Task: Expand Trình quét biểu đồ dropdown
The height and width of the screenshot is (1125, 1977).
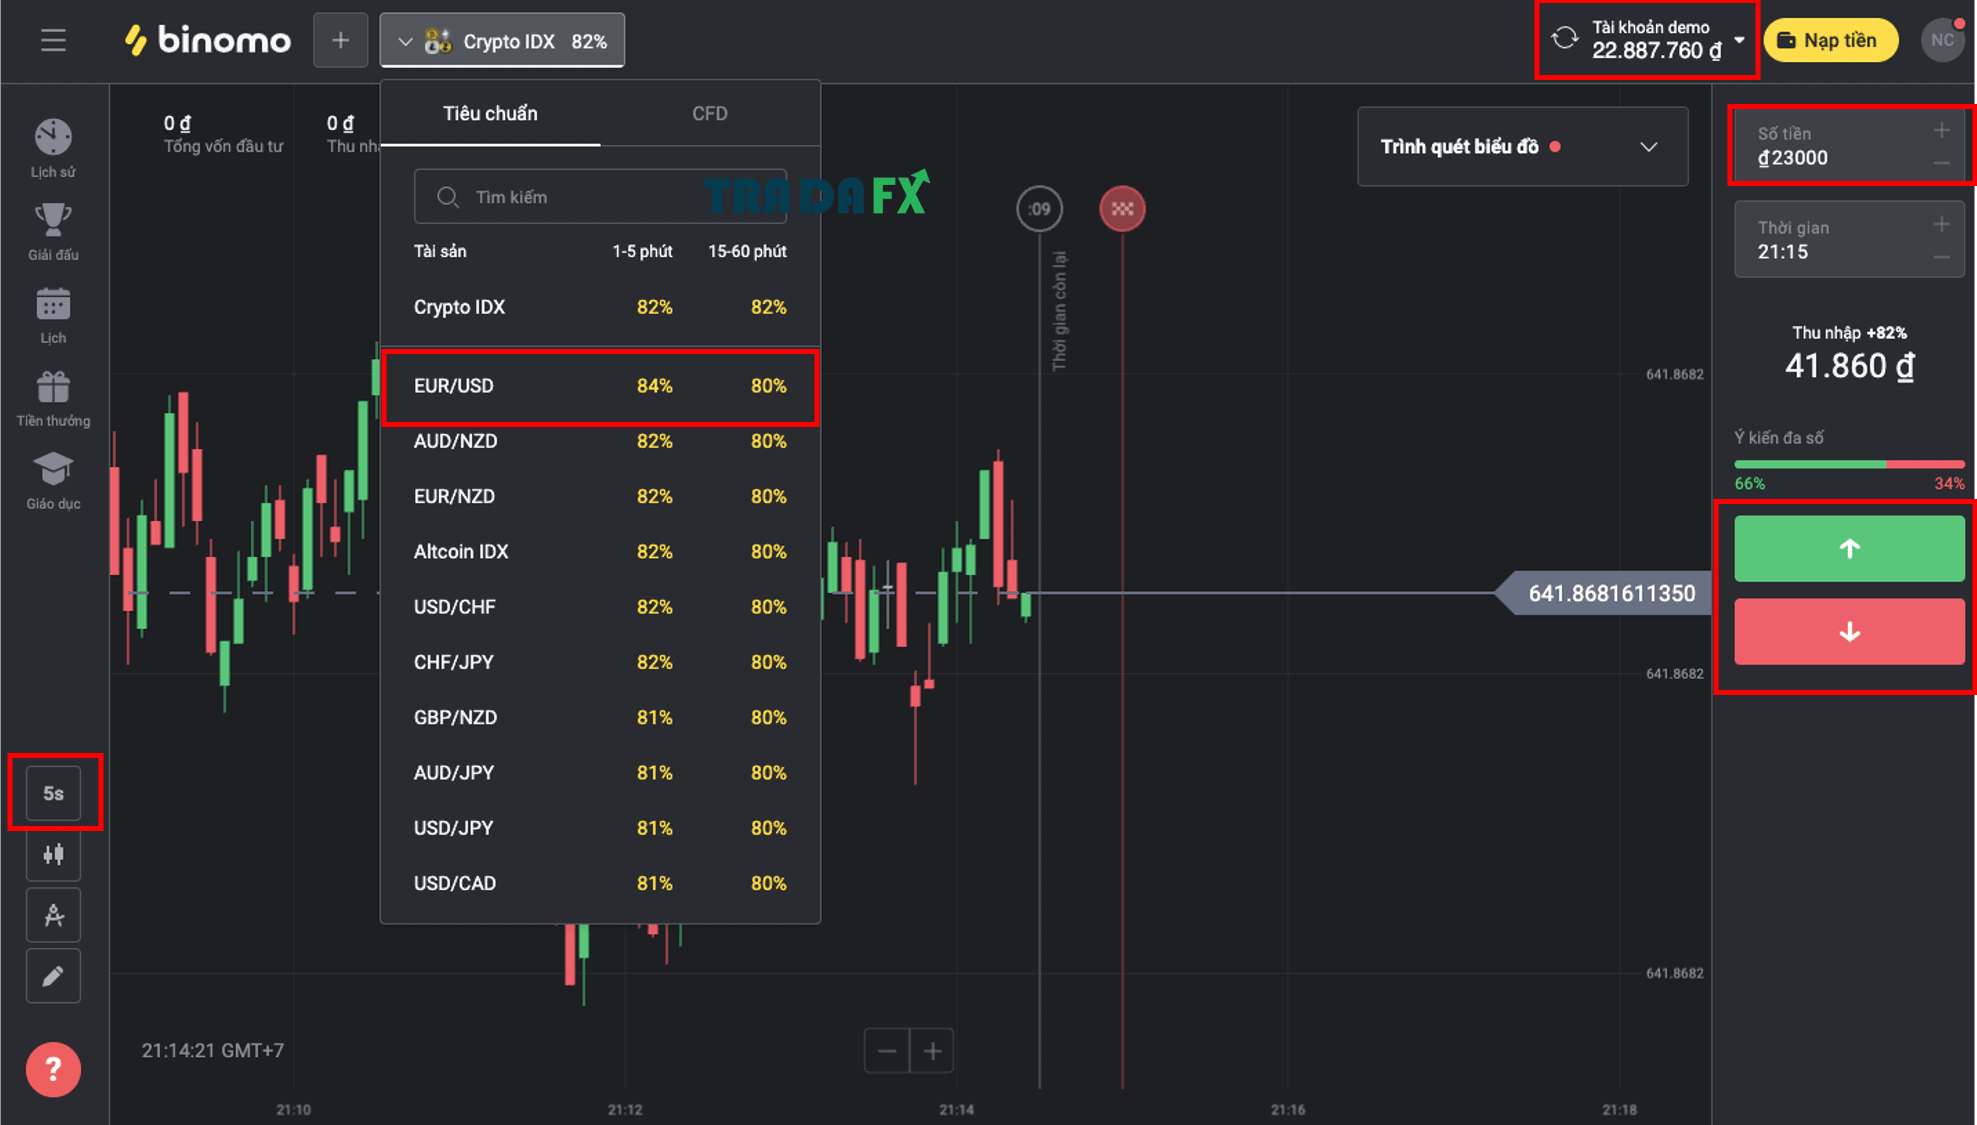Action: pos(1522,147)
